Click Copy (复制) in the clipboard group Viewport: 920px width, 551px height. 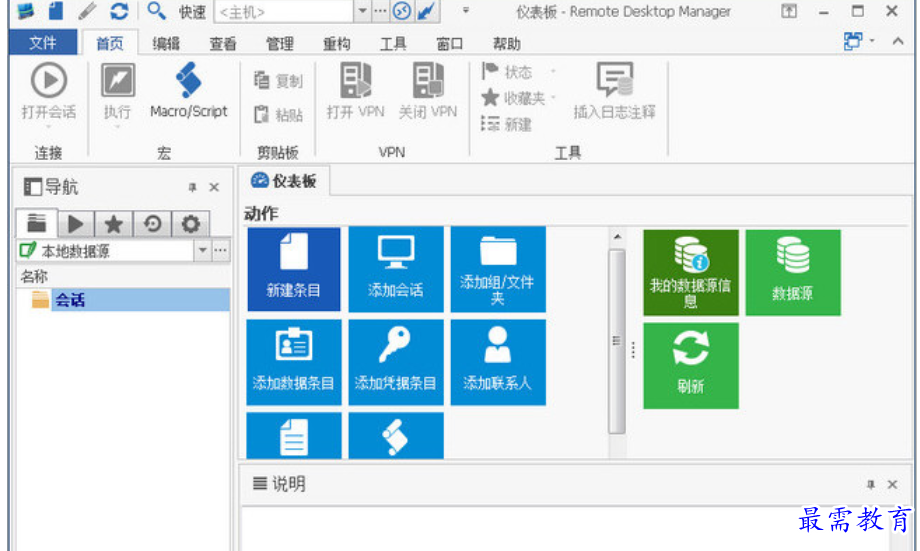[x=279, y=80]
